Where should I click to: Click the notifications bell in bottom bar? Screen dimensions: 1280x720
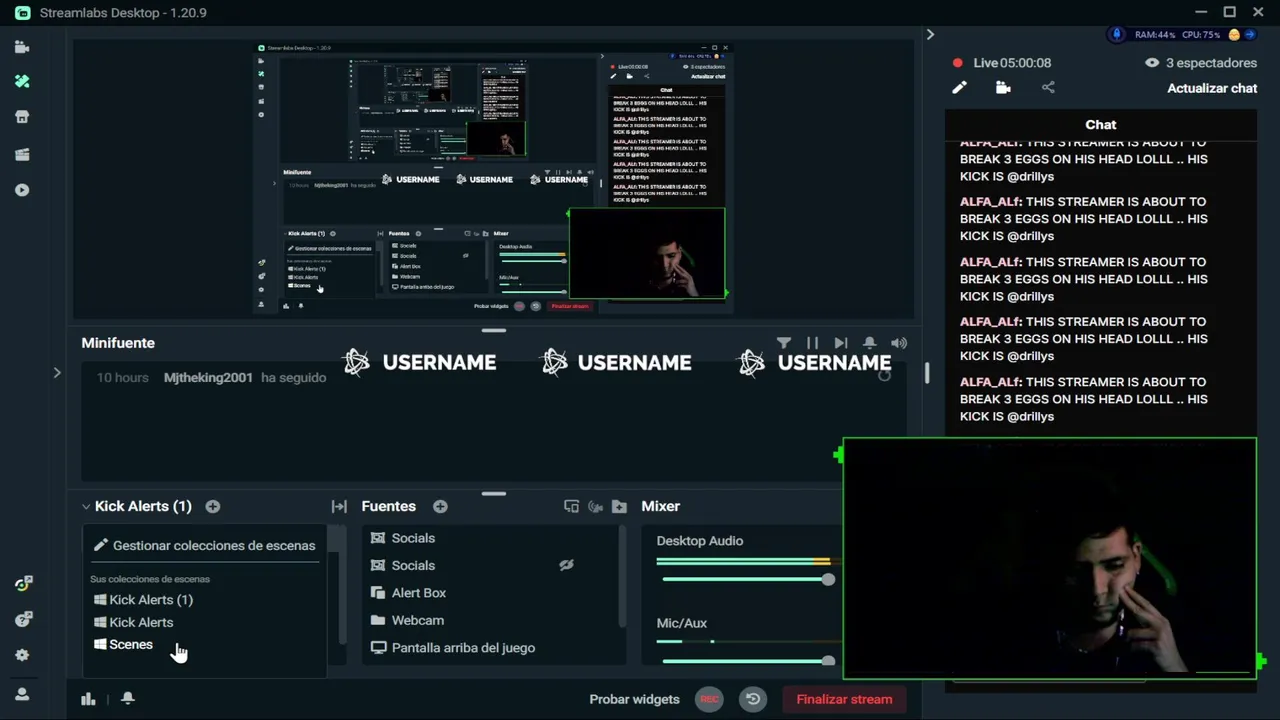[128, 699]
